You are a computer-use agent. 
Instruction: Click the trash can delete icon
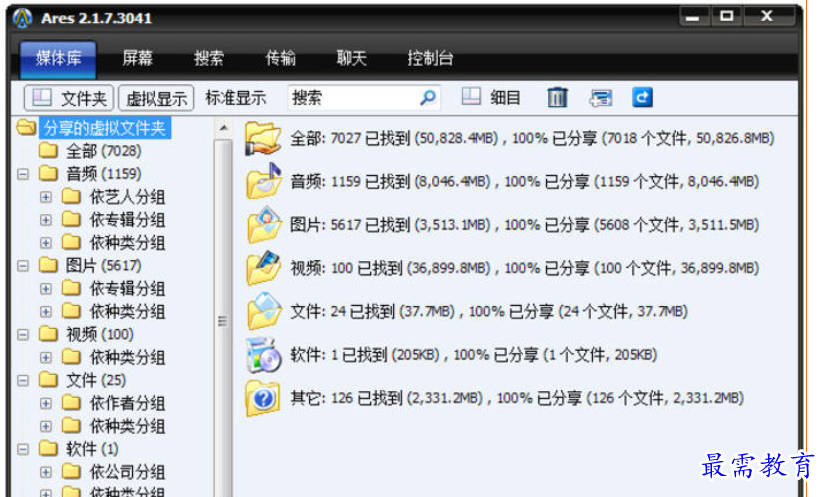pos(557,98)
